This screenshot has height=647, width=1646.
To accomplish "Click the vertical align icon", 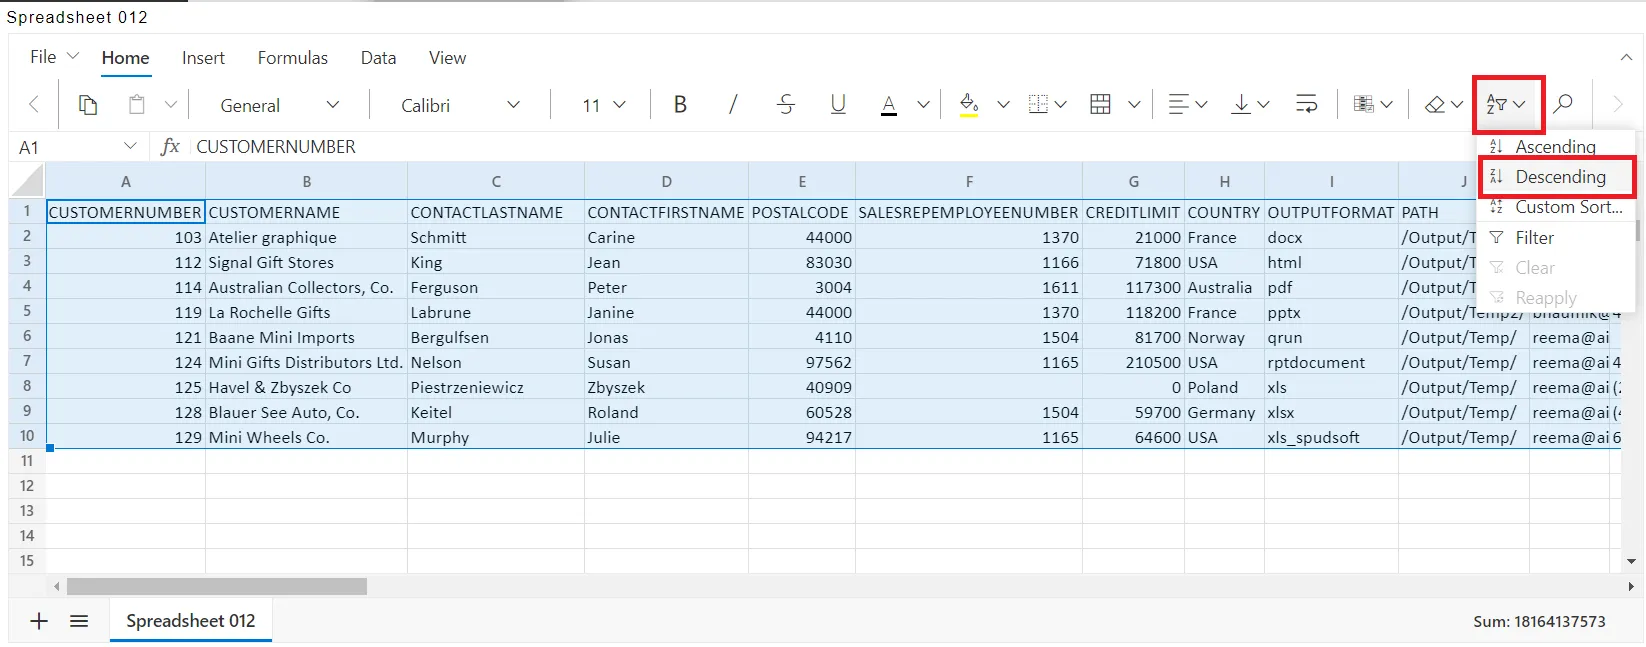I will [x=1241, y=104].
